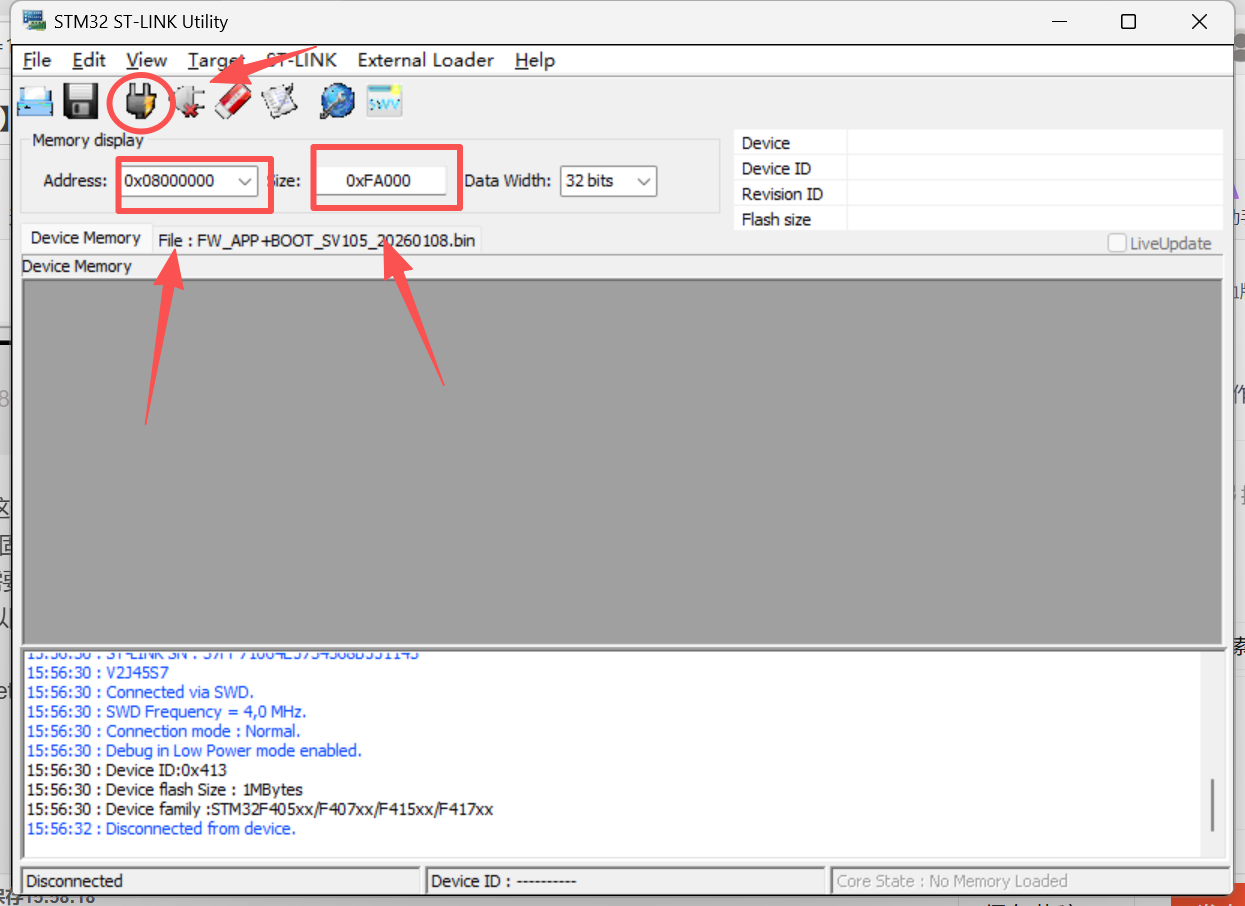
Task: Switch to the FW_APP+BOOT_SV105 .bin file tab
Action: (x=317, y=241)
